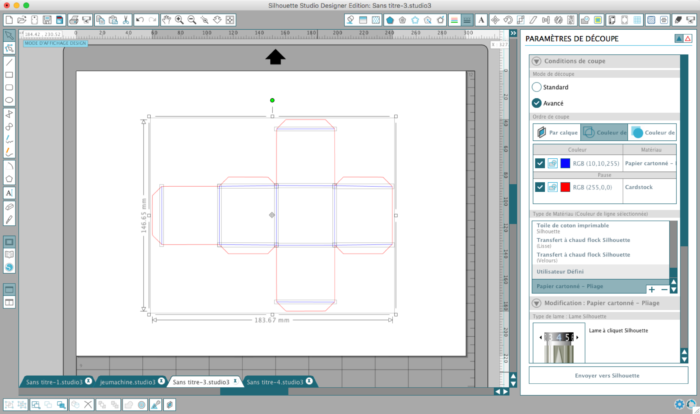Open the jeumachine.studio3 tab
Image resolution: width=700 pixels, height=414 pixels.
(x=127, y=382)
